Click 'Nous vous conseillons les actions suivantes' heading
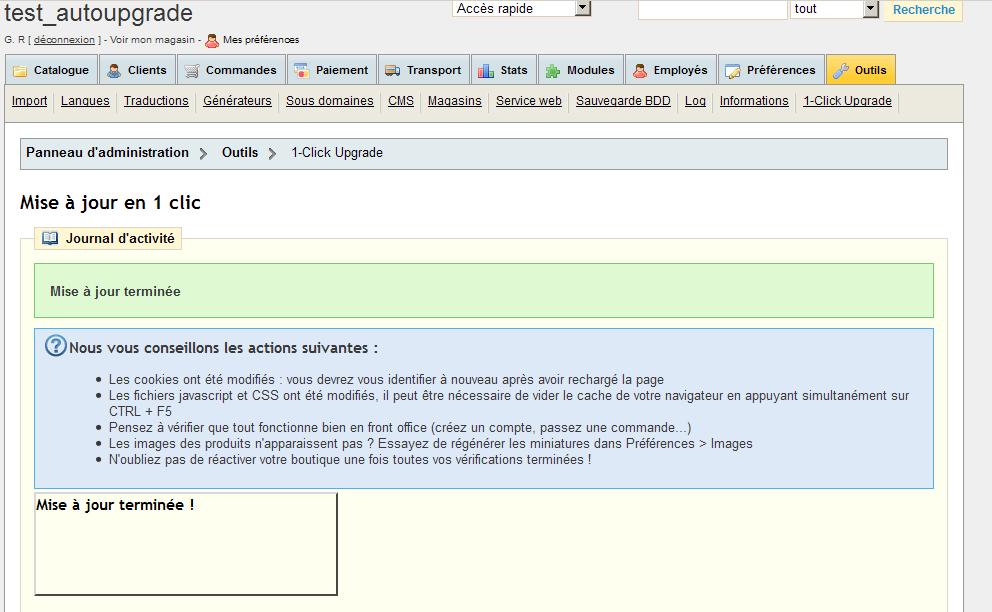This screenshot has height=612, width=992. [223, 347]
